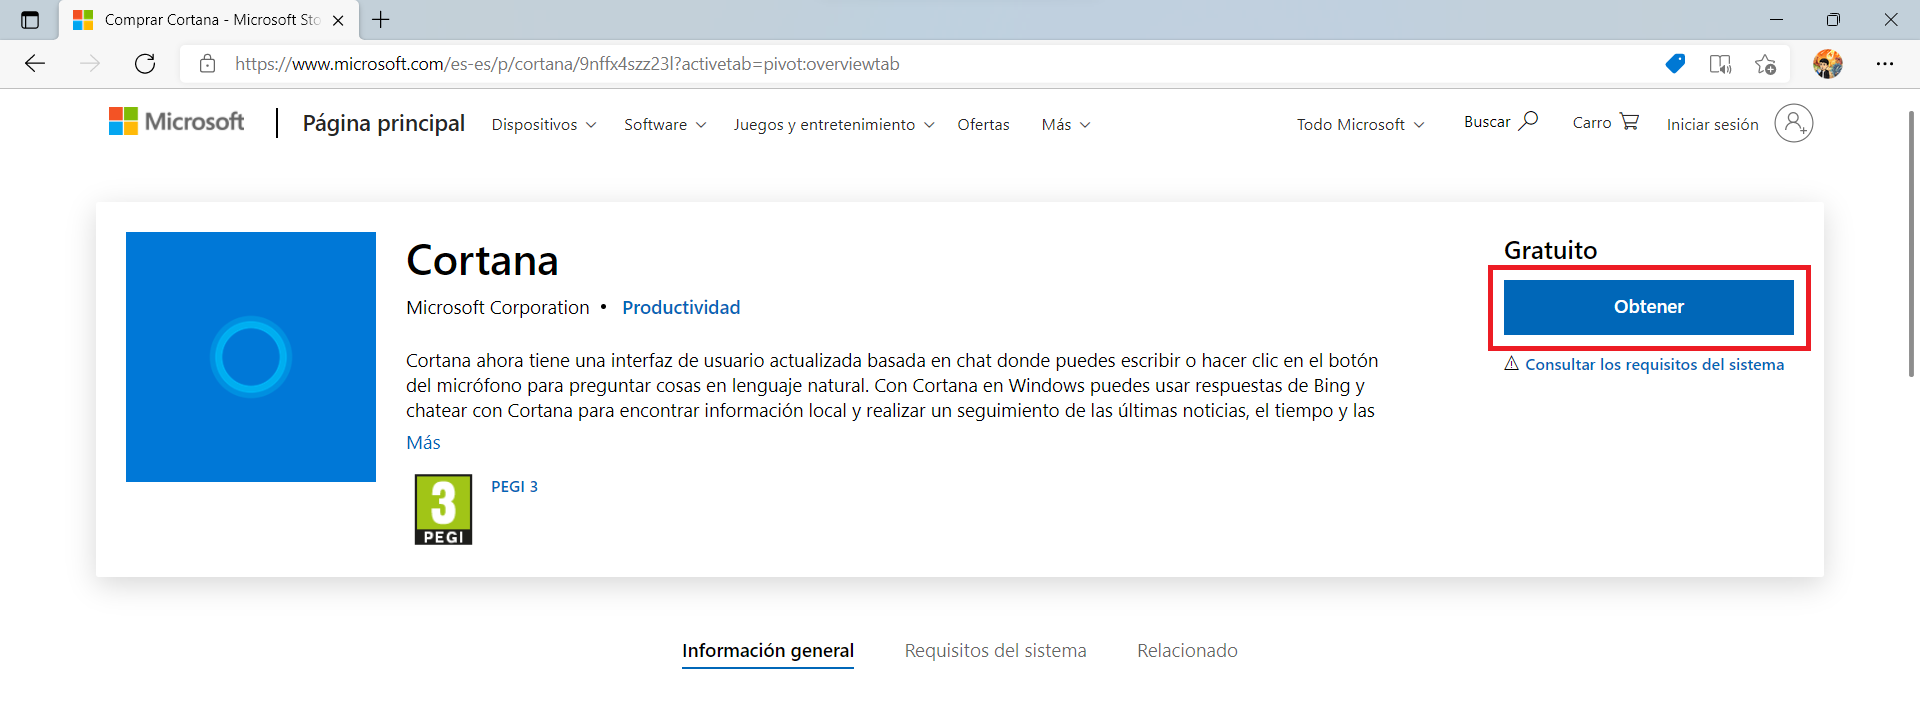Expand the Dispositivos menu

click(544, 124)
